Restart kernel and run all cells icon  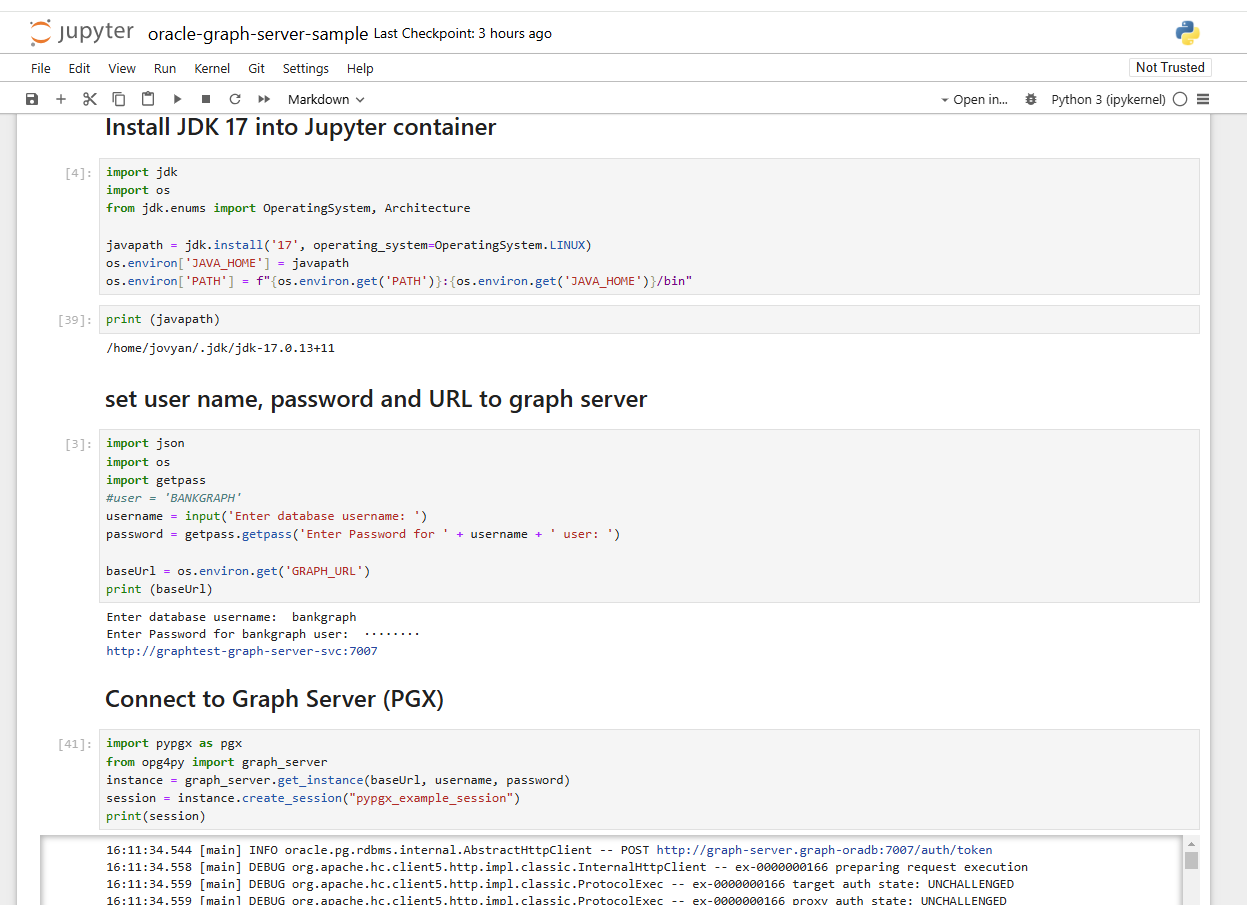(x=264, y=99)
